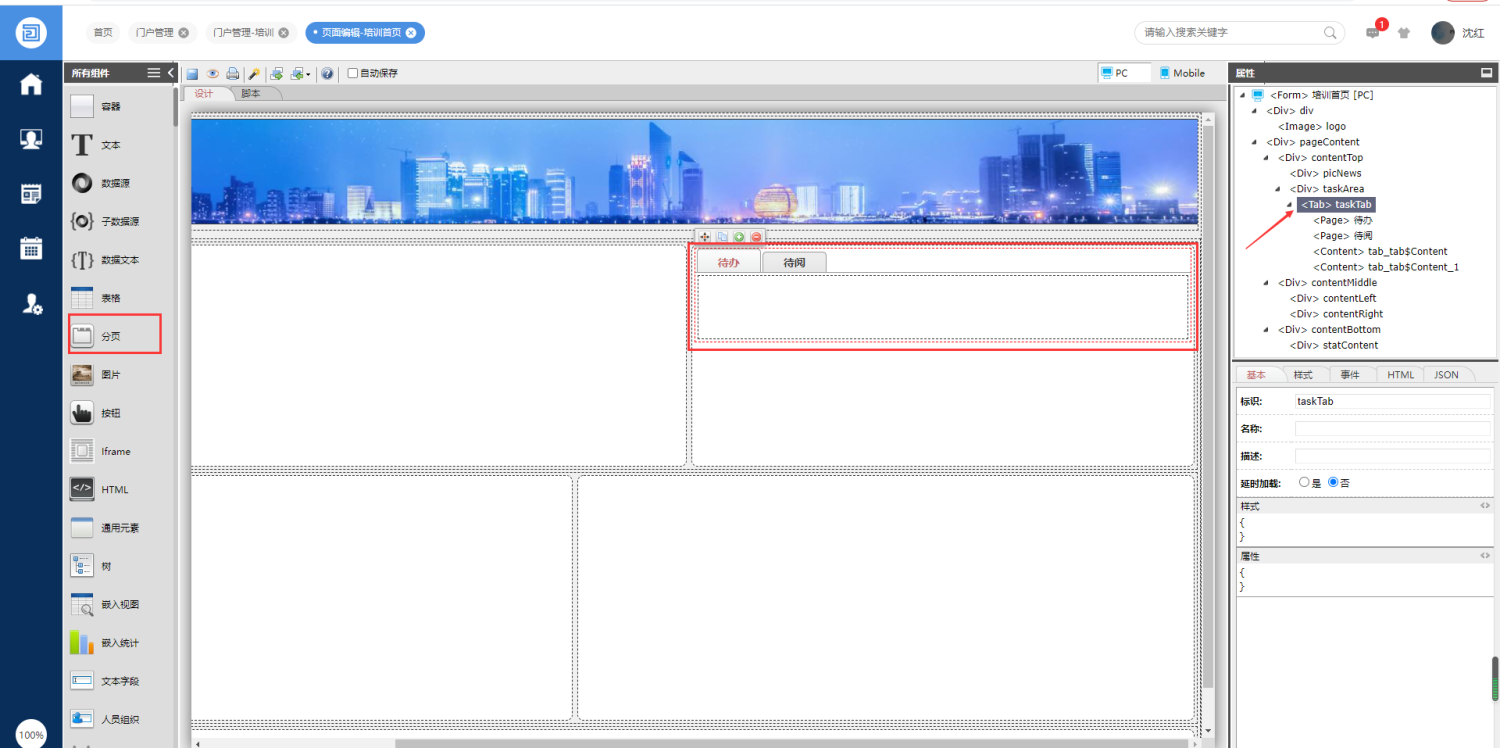Open the help question mark icon

tap(327, 73)
